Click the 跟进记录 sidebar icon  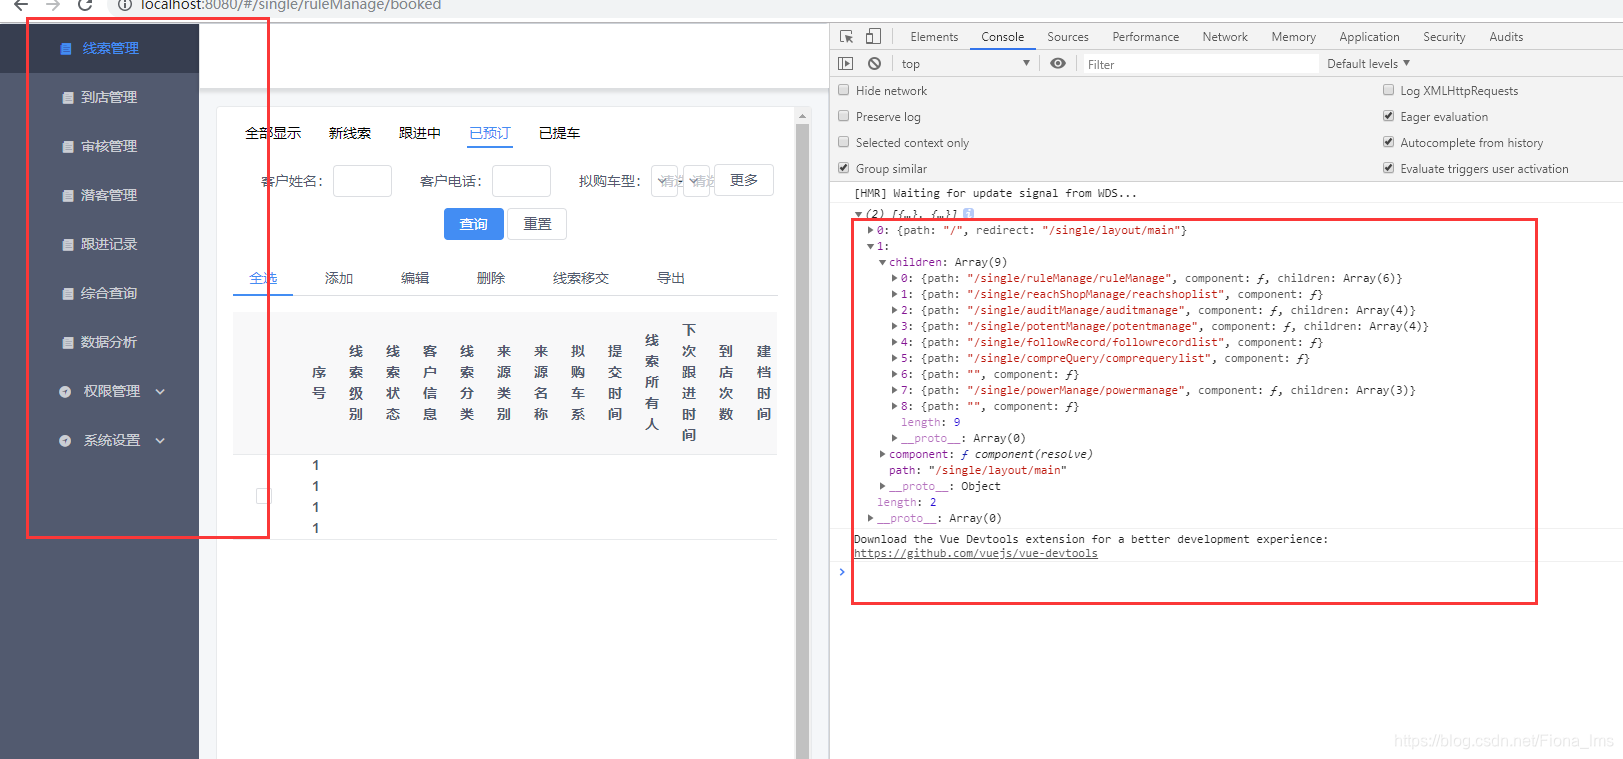[x=67, y=245]
